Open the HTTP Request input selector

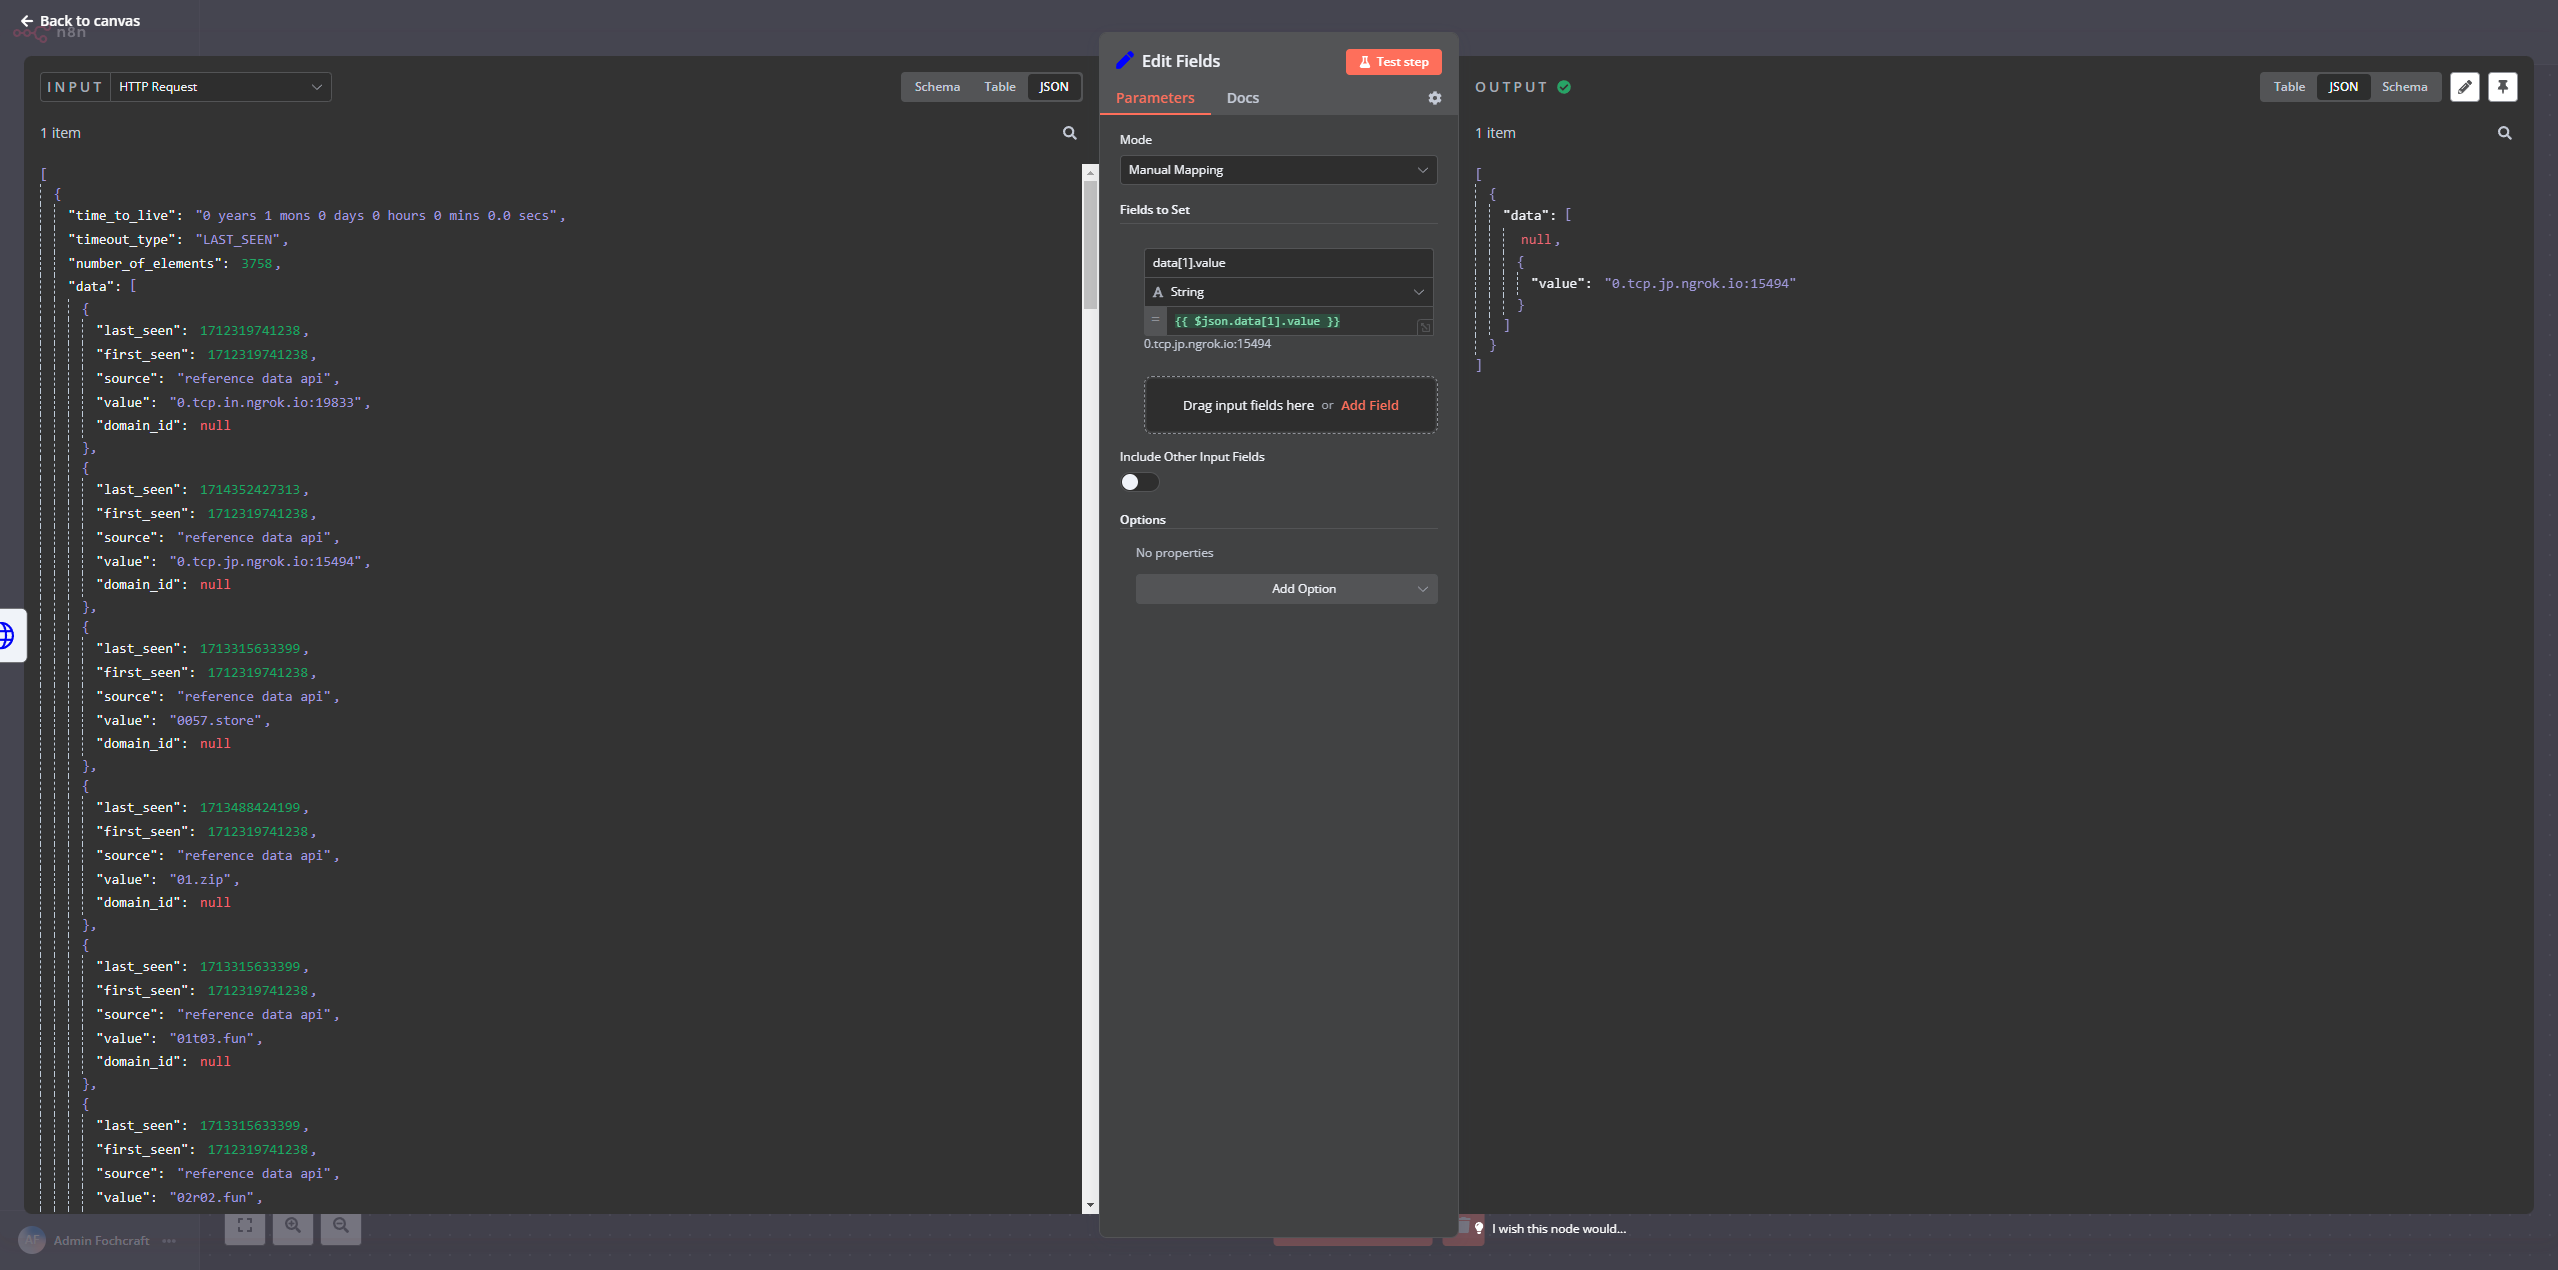point(220,87)
